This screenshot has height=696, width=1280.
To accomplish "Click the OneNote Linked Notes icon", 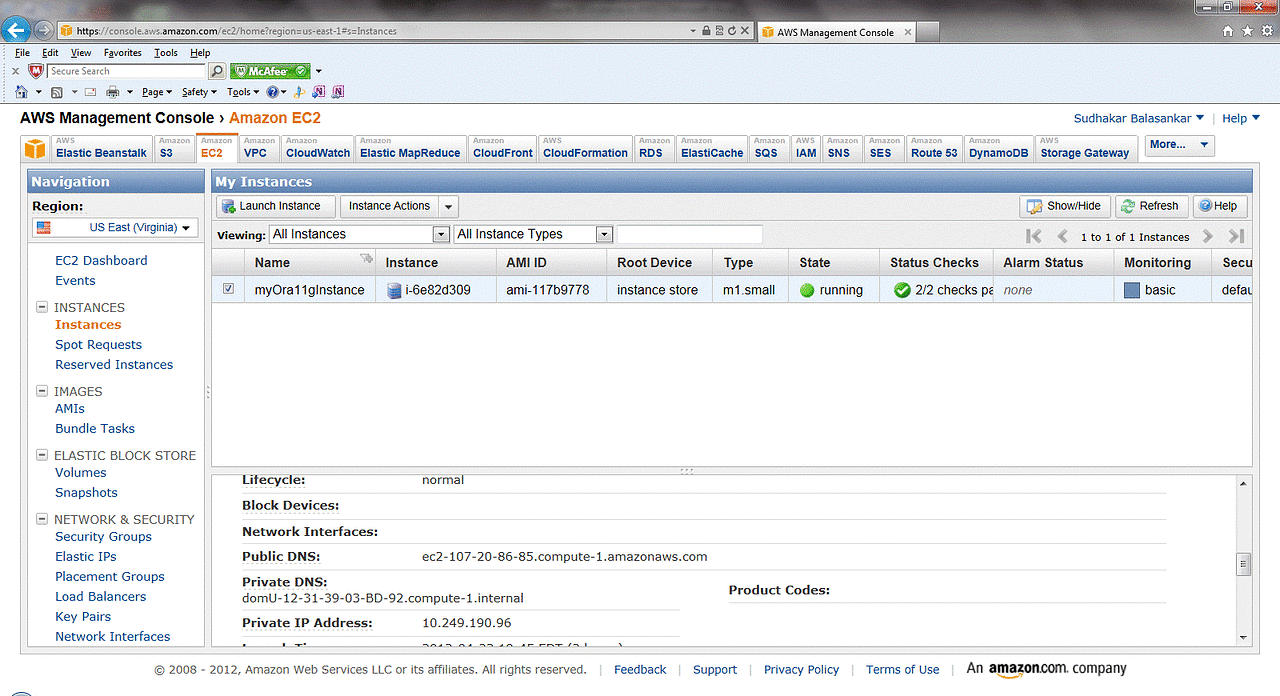I will 338,92.
